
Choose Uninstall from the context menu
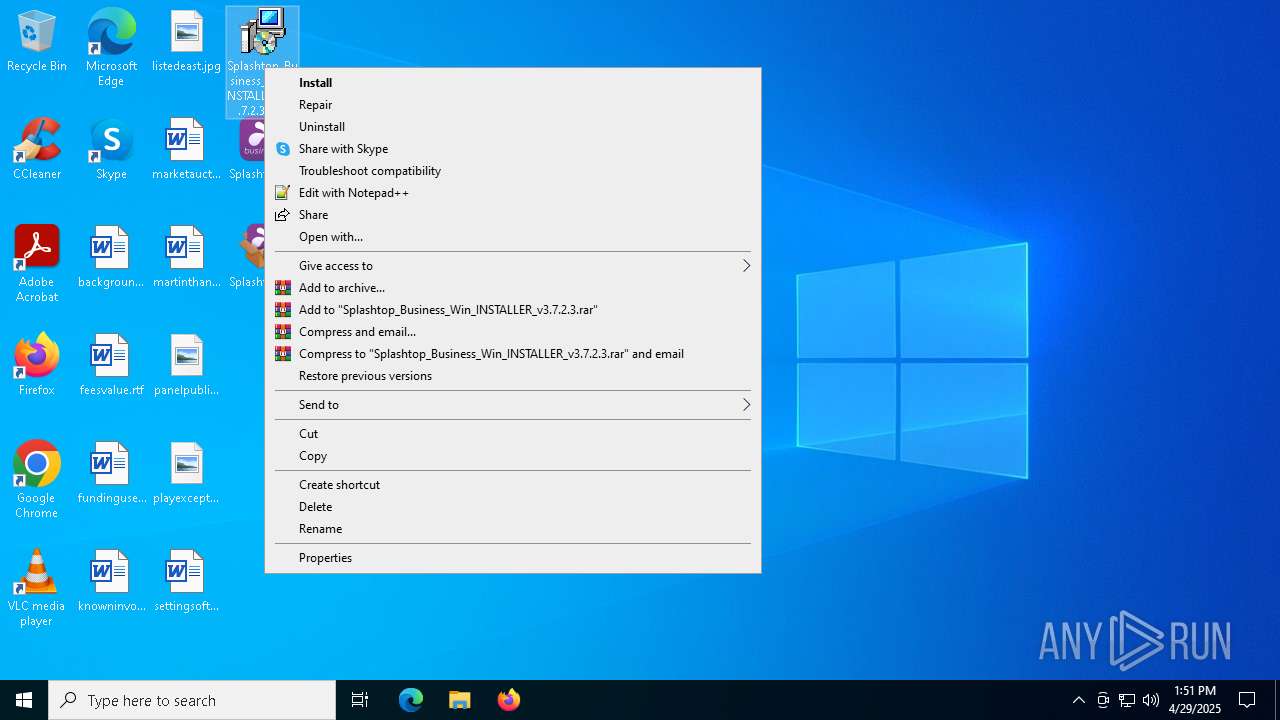point(513,127)
